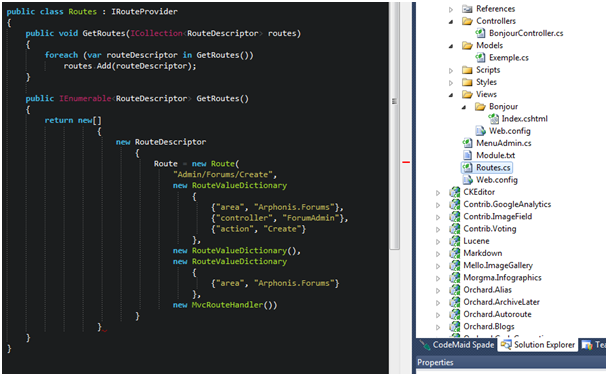Click the Bonjour folder icon
613x376 pixels.
coord(480,106)
